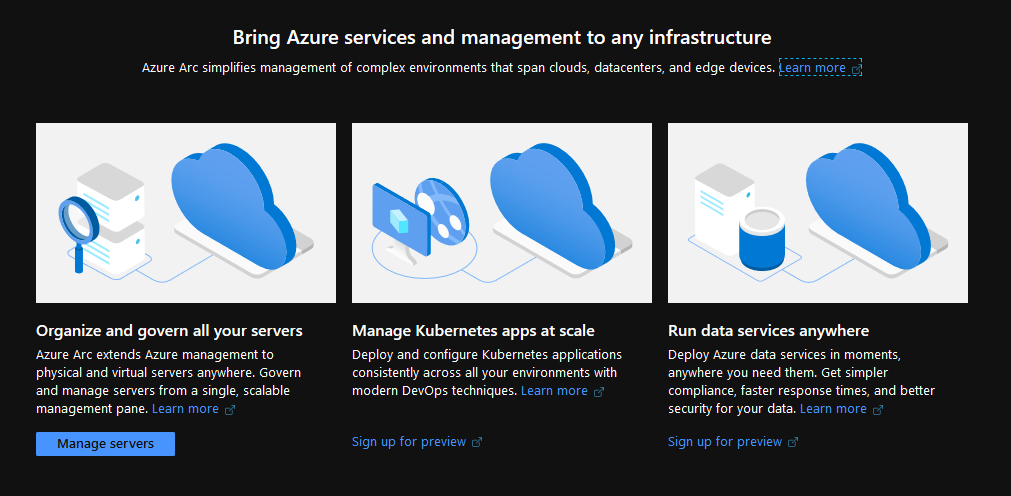The width and height of the screenshot is (1011, 496).
Task: Click the Kubernetes monitor and cloud illustration
Action: (502, 213)
